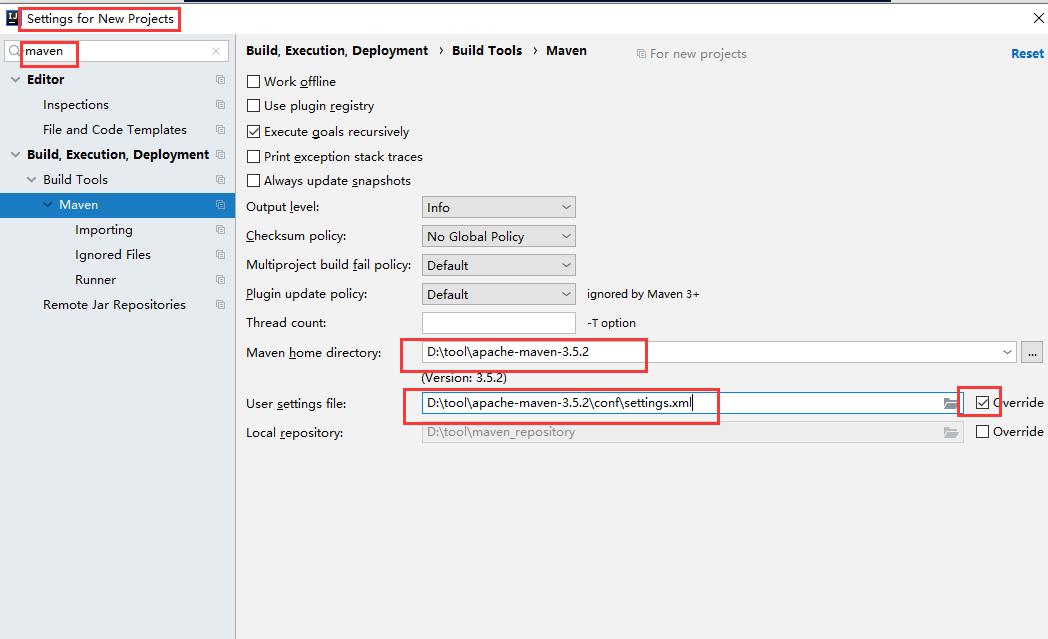Screen dimensions: 1048x639
Task: Collapse the Build Tools tree node
Action: pyautogui.click(x=31, y=179)
